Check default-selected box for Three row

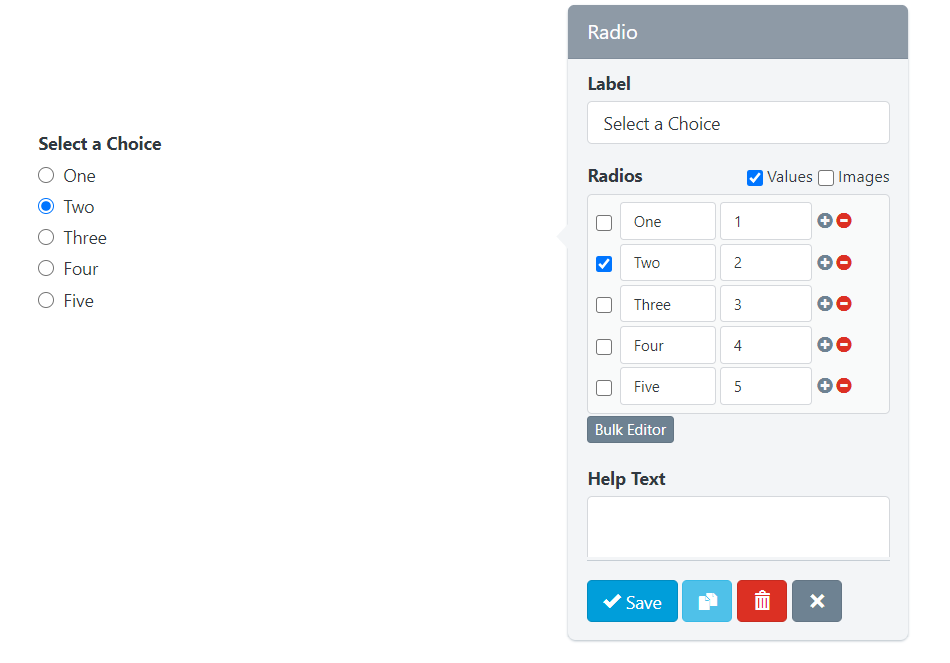click(604, 305)
